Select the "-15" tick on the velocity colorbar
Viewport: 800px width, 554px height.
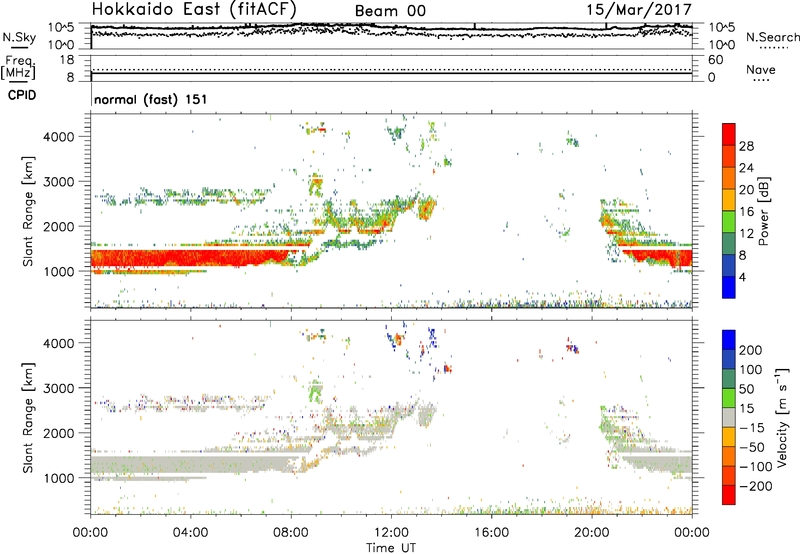click(751, 427)
